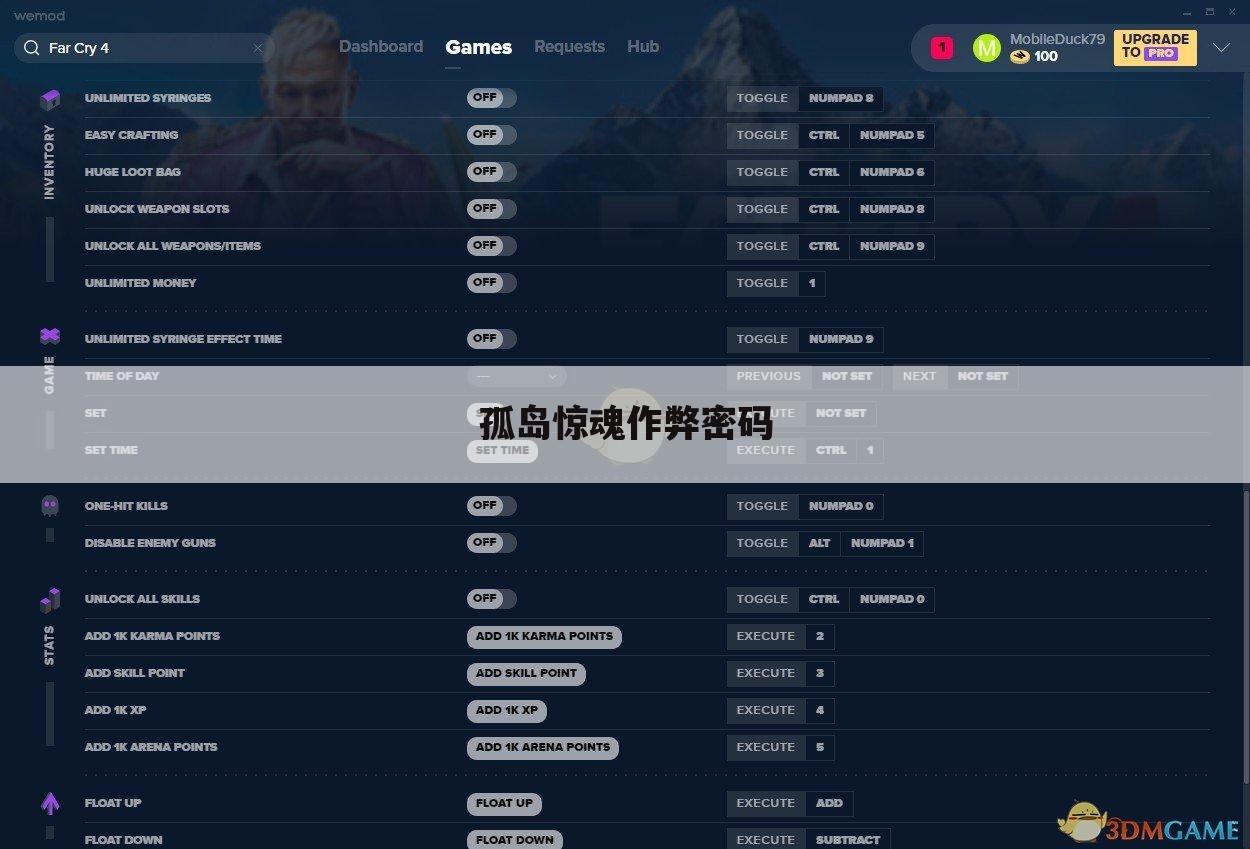This screenshot has width=1250, height=849.
Task: Open the Time of Day dropdown
Action: point(516,376)
